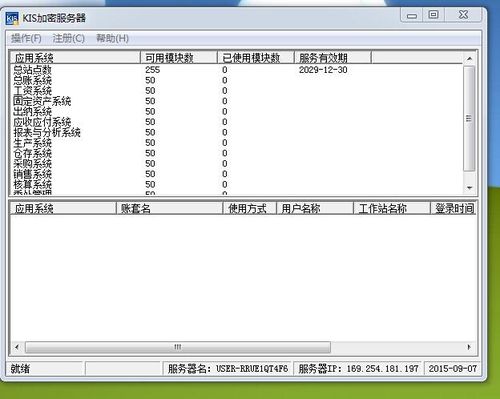Click the 已使用模块数 column header
Screen dimensions: 500x399
point(256,58)
